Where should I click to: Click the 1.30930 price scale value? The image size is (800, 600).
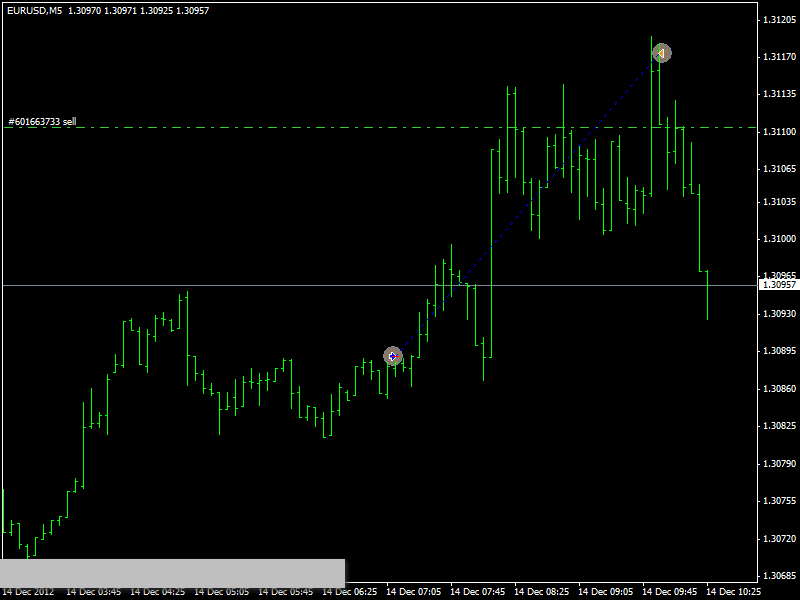tap(779, 313)
